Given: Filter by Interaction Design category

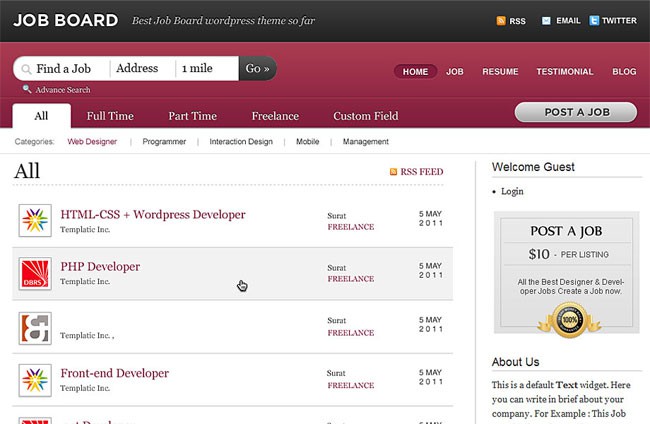Looking at the screenshot, I should pyautogui.click(x=241, y=142).
